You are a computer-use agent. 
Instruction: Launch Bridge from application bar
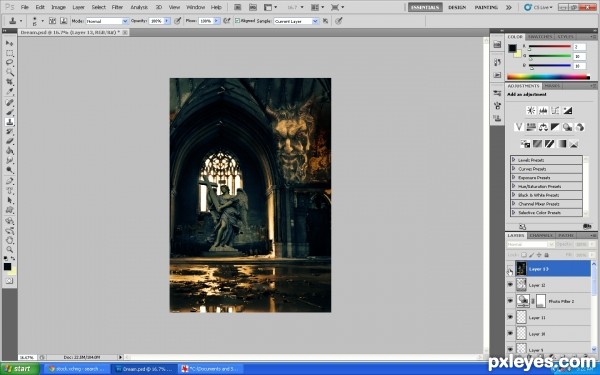click(238, 7)
